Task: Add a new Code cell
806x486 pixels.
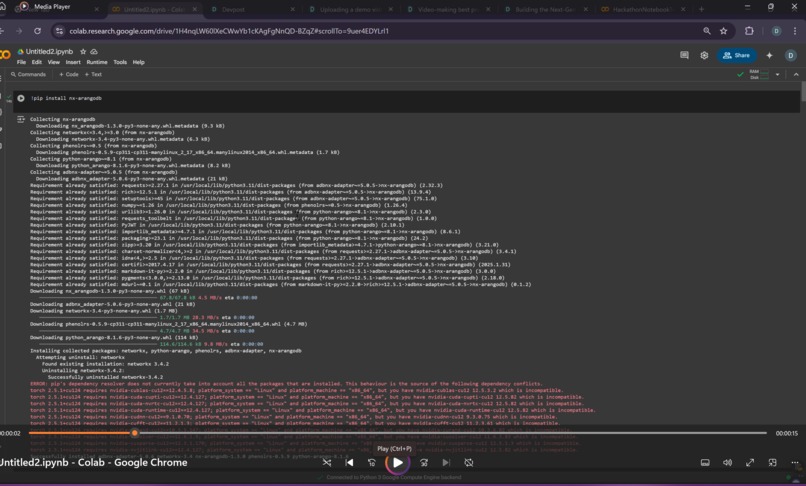Action: pyautogui.click(x=69, y=75)
